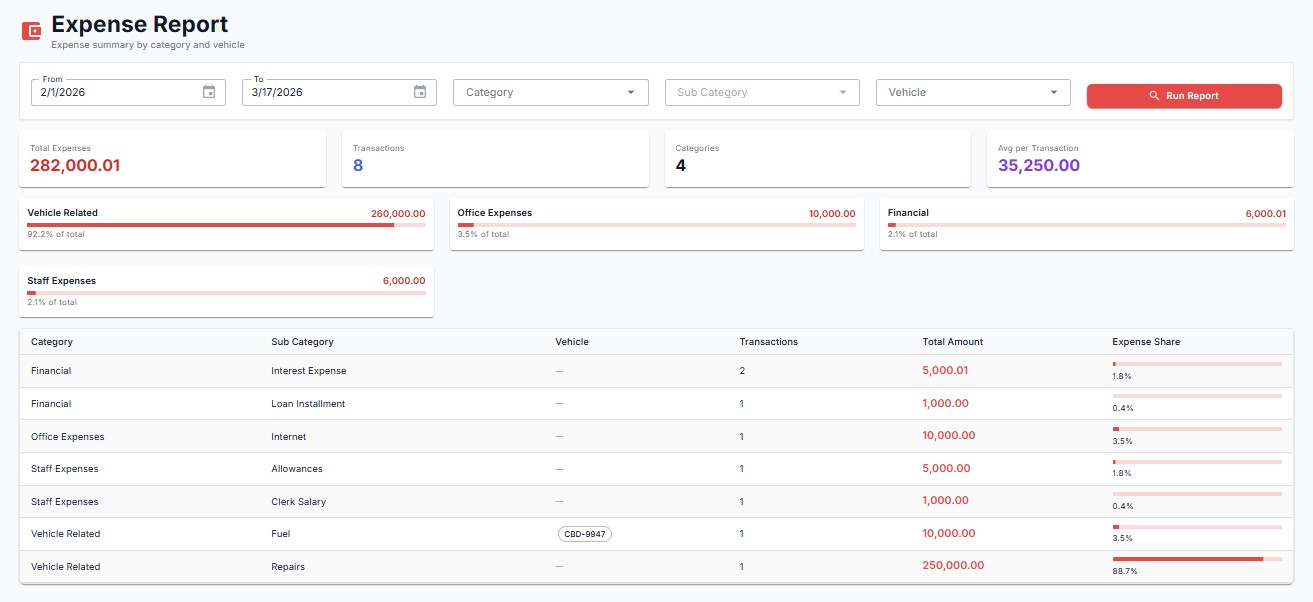Click the Repairs expense share progress bar
The width and height of the screenshot is (1313, 602).
click(1198, 561)
